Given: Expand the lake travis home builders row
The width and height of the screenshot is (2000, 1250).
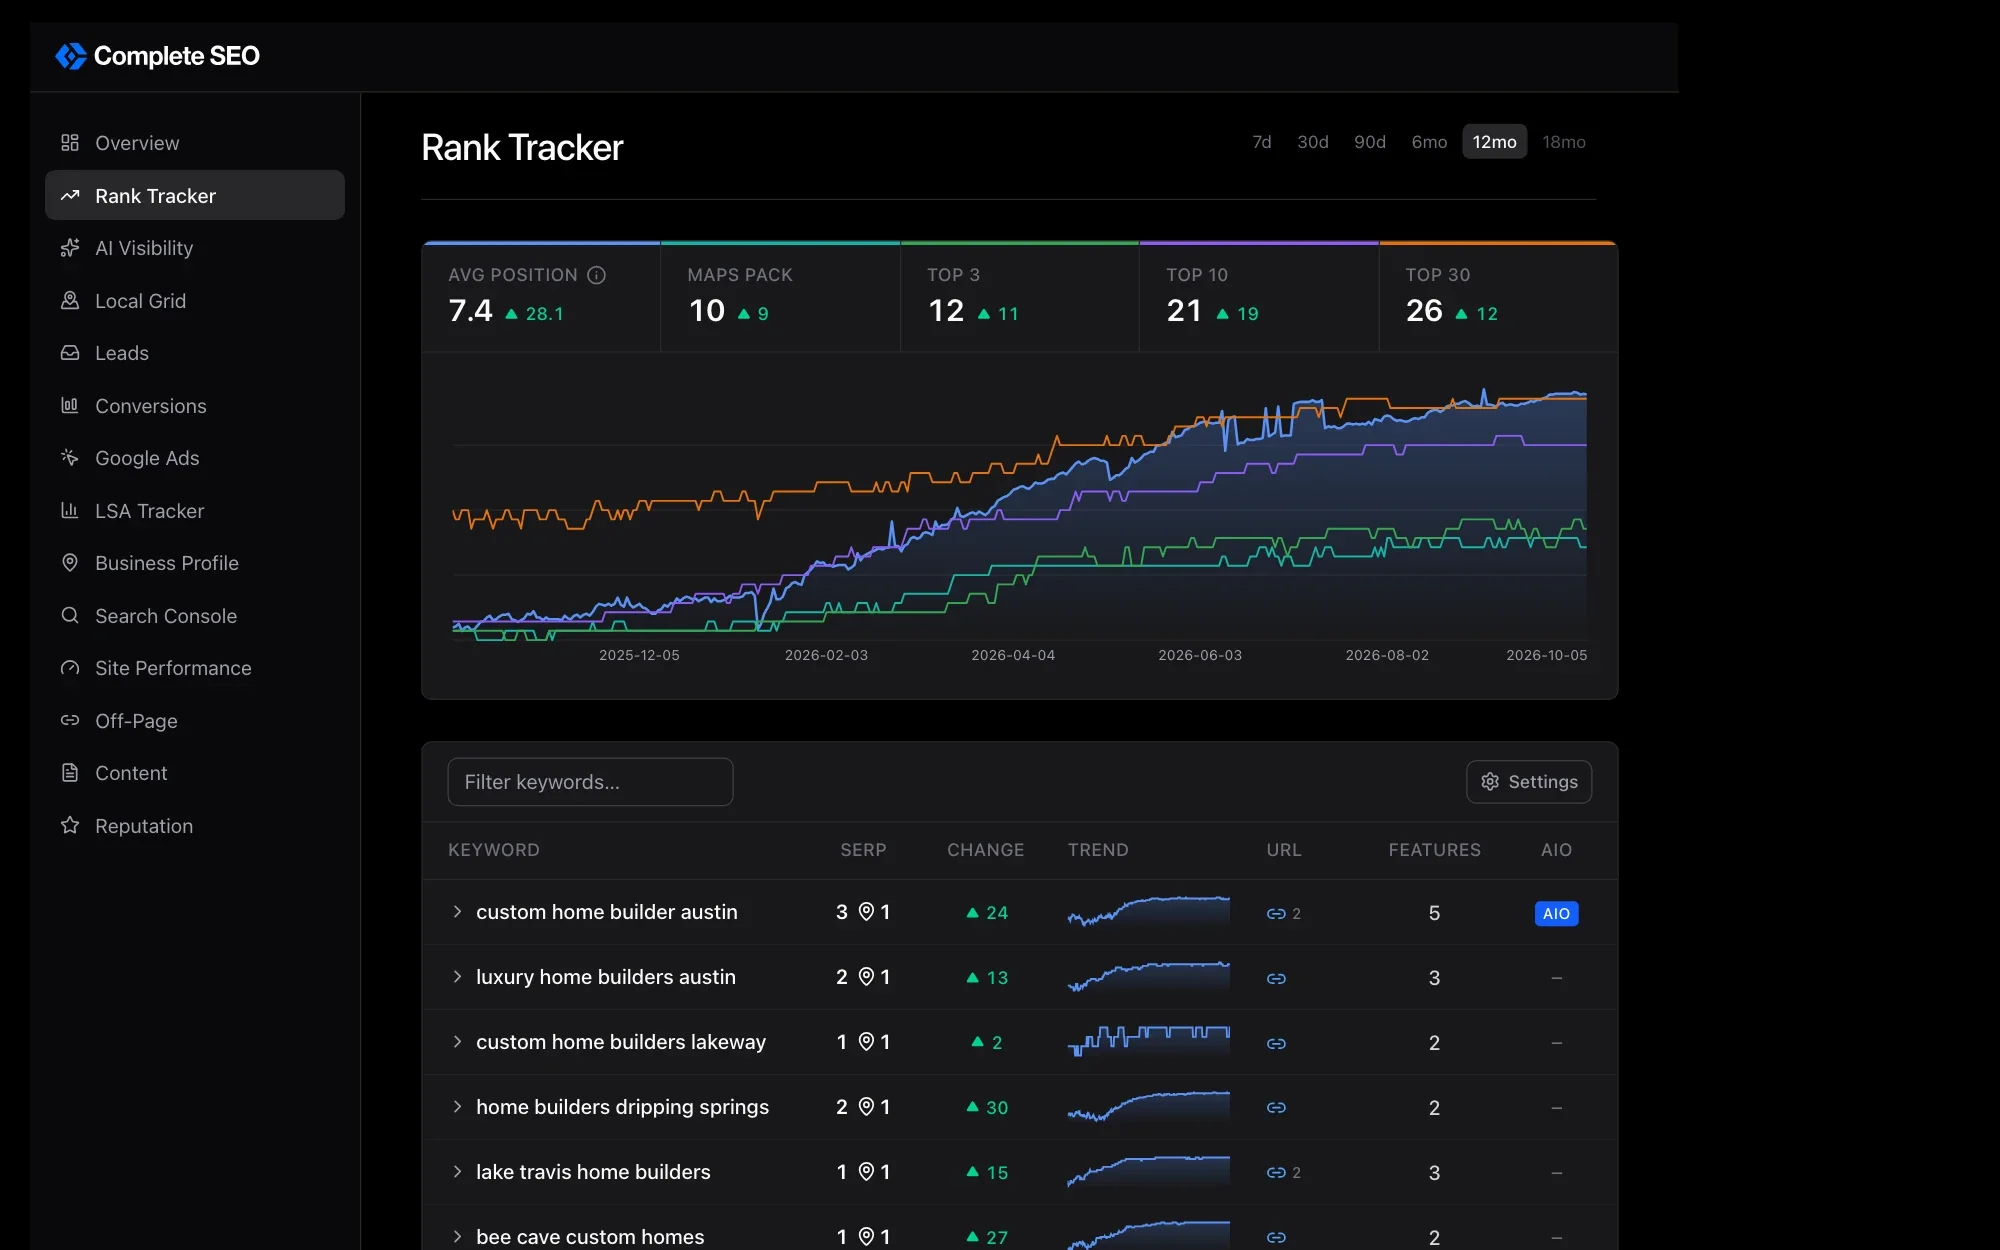Looking at the screenshot, I should (457, 1172).
